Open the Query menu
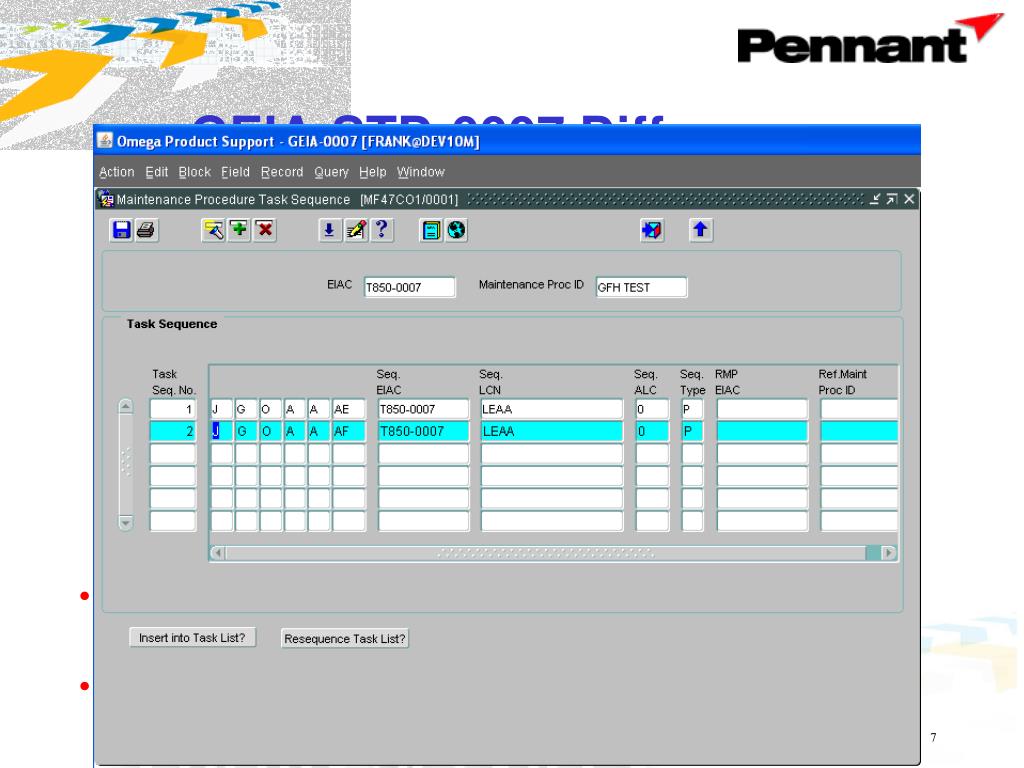Screen dimensions: 1024x768 (331, 172)
